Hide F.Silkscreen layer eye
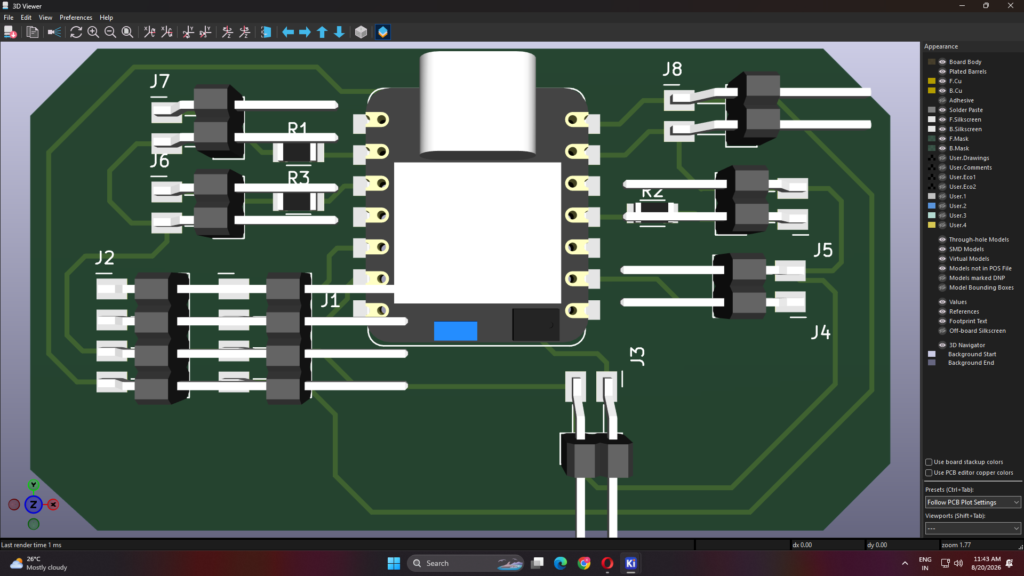This screenshot has width=1024, height=576. click(x=942, y=120)
